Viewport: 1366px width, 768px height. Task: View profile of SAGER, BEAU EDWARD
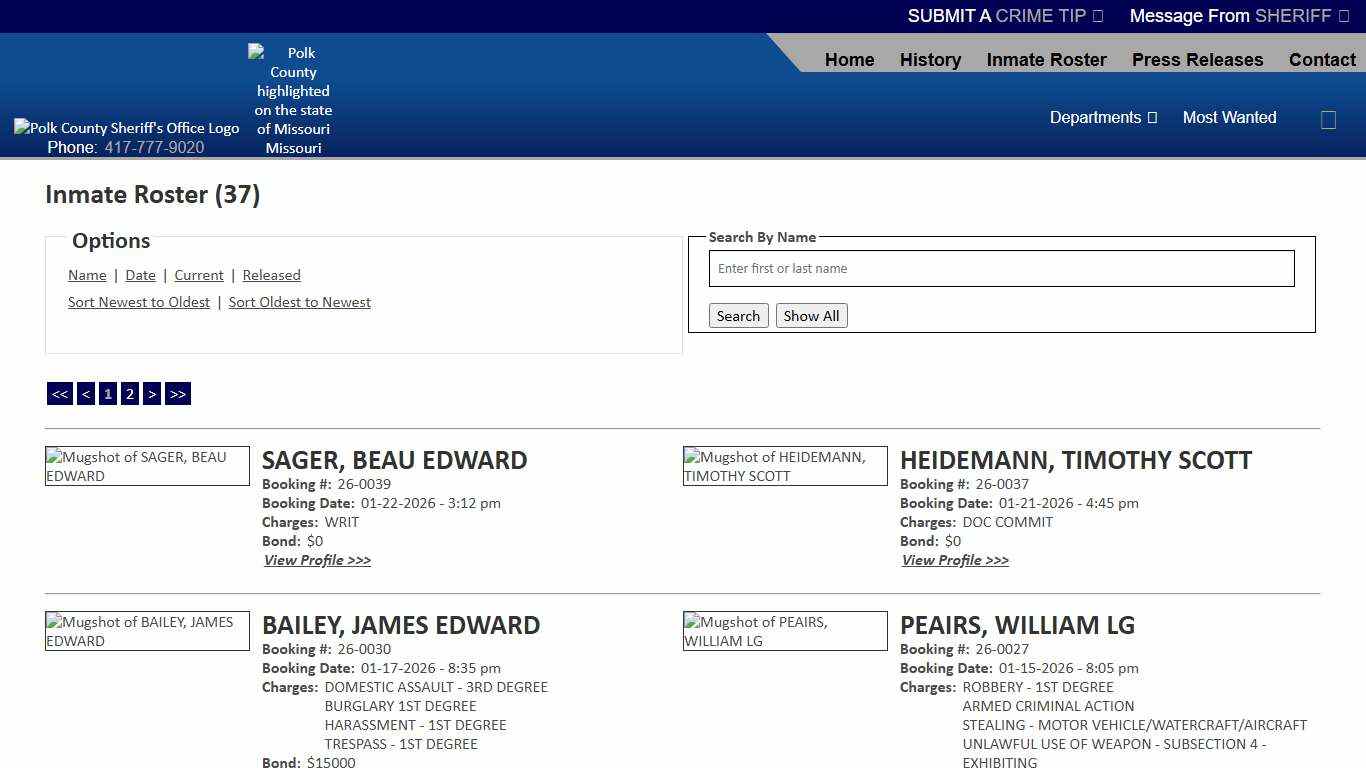pos(317,560)
